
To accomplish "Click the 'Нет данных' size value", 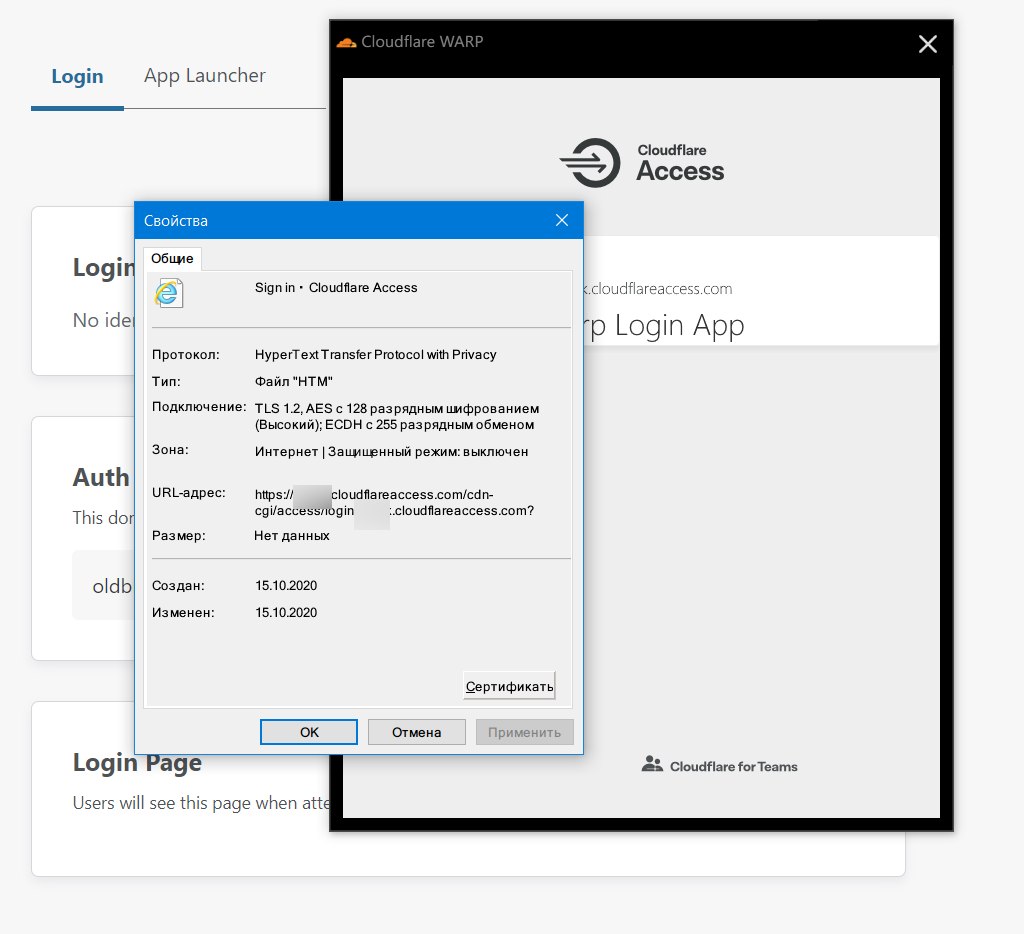I will [x=292, y=536].
